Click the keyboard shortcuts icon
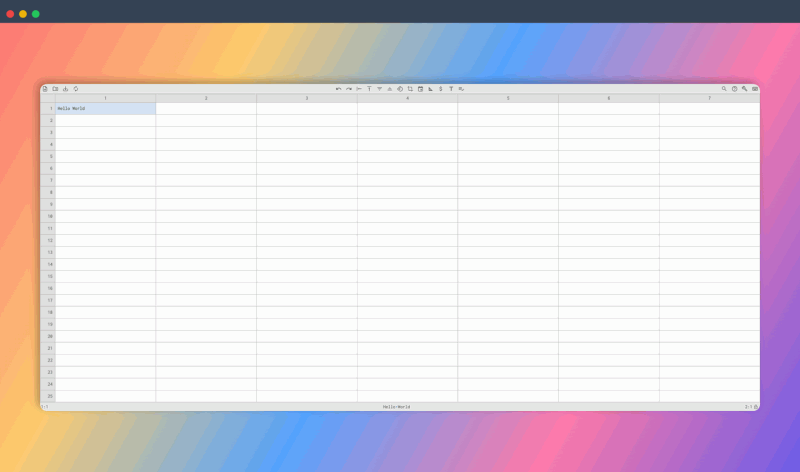800x472 pixels. point(755,89)
